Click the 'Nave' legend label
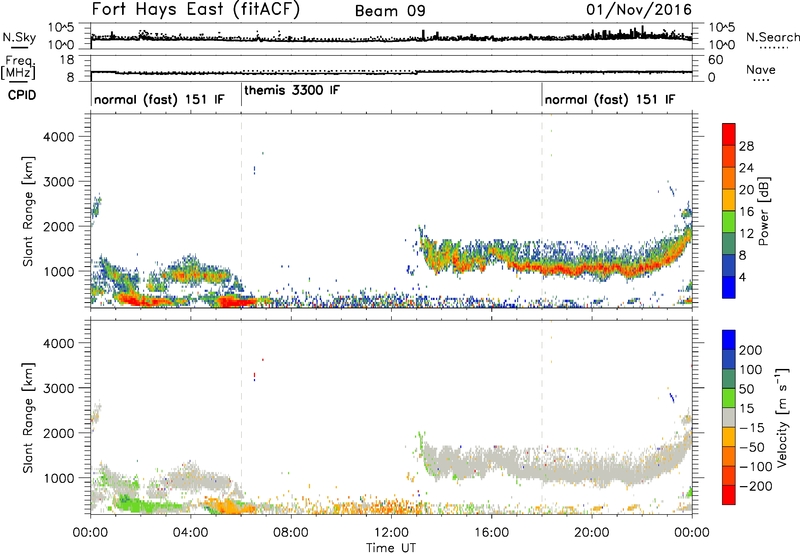Viewport: 800px width, 554px height. point(761,69)
